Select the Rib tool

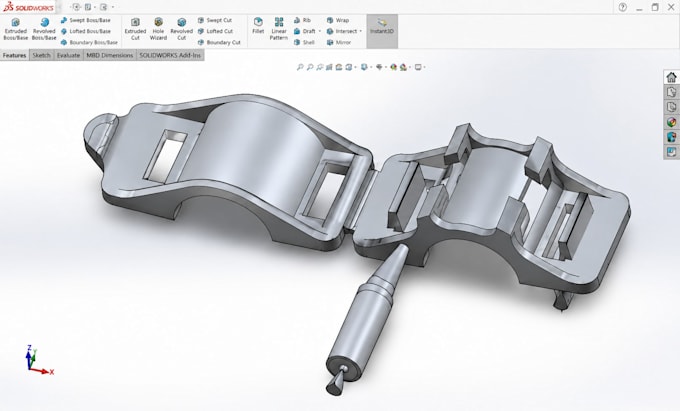click(x=302, y=20)
